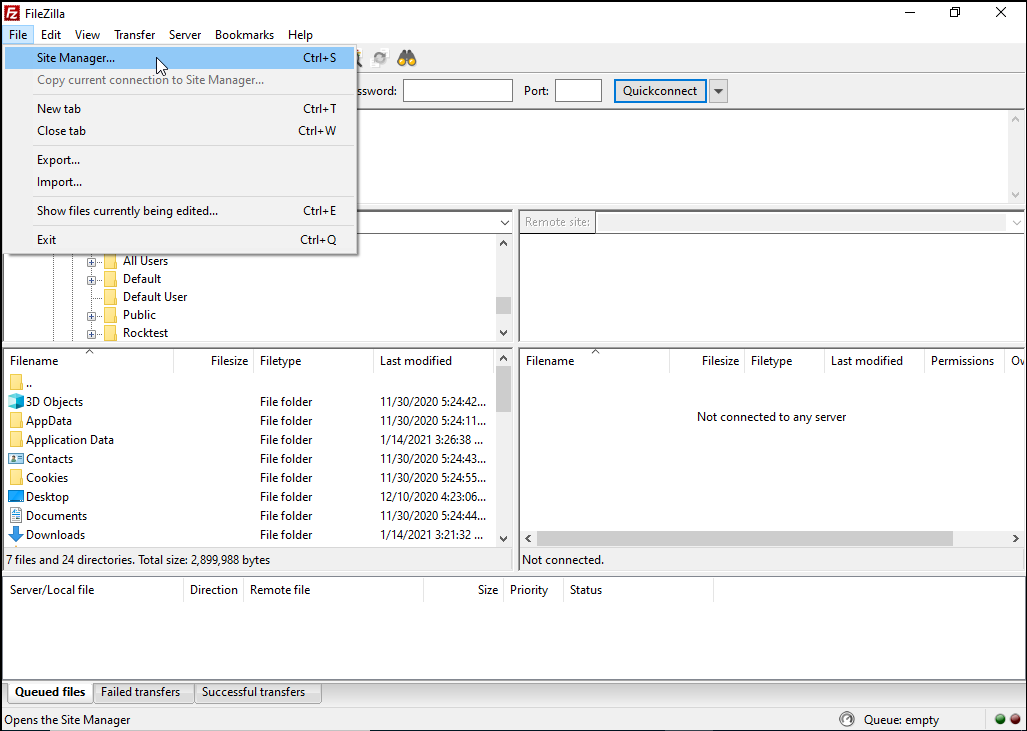Screen dimensions: 1027x731
Task: Click the Remote file queue column header
Action: tap(334, 590)
